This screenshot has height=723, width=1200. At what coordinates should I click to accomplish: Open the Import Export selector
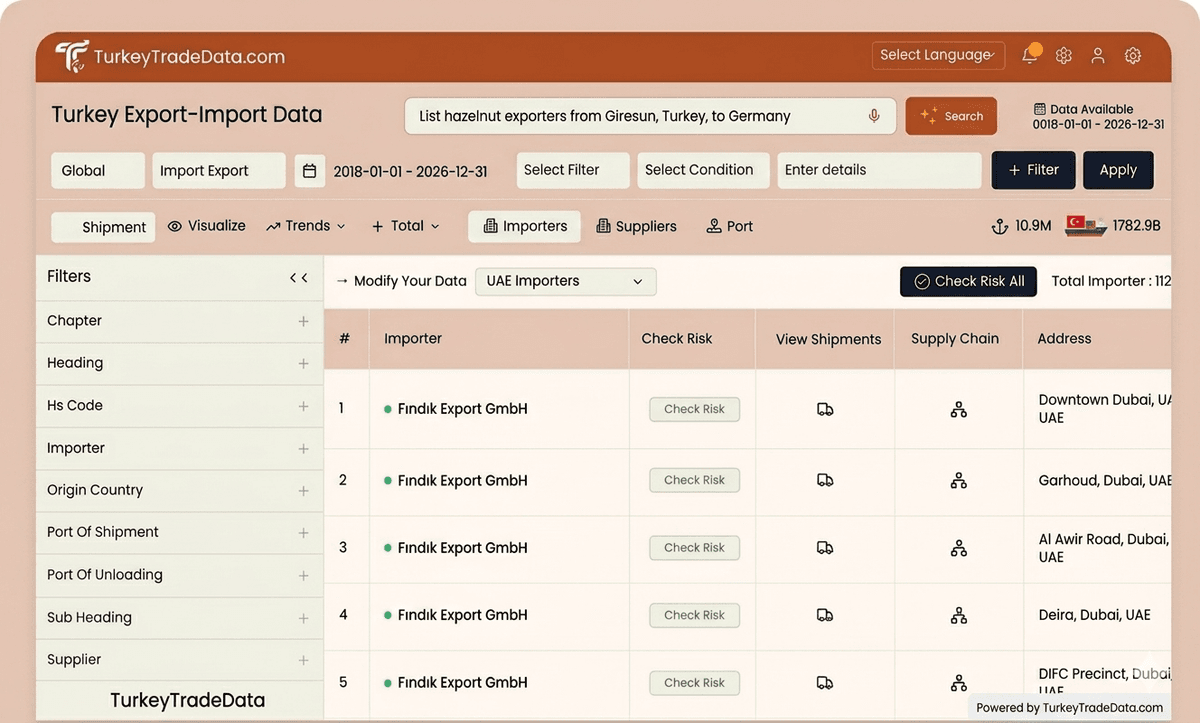(x=219, y=171)
